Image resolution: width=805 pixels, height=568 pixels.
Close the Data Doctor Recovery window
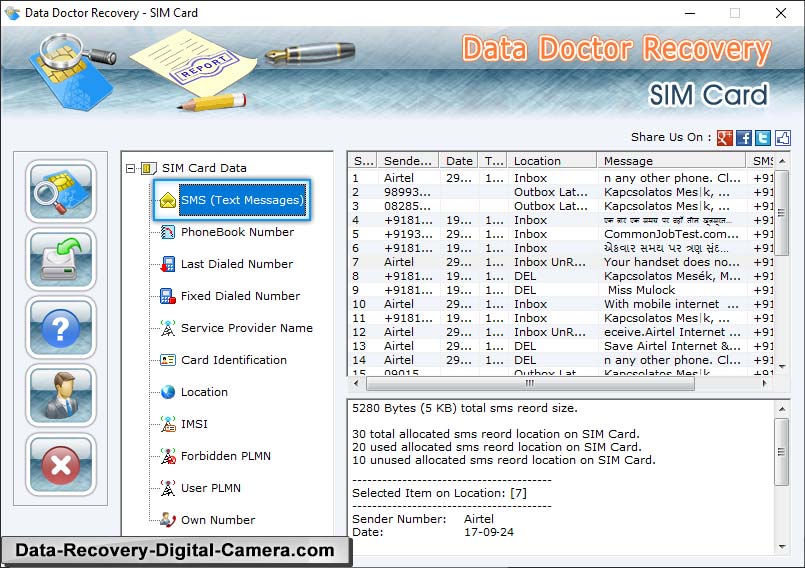click(x=780, y=13)
